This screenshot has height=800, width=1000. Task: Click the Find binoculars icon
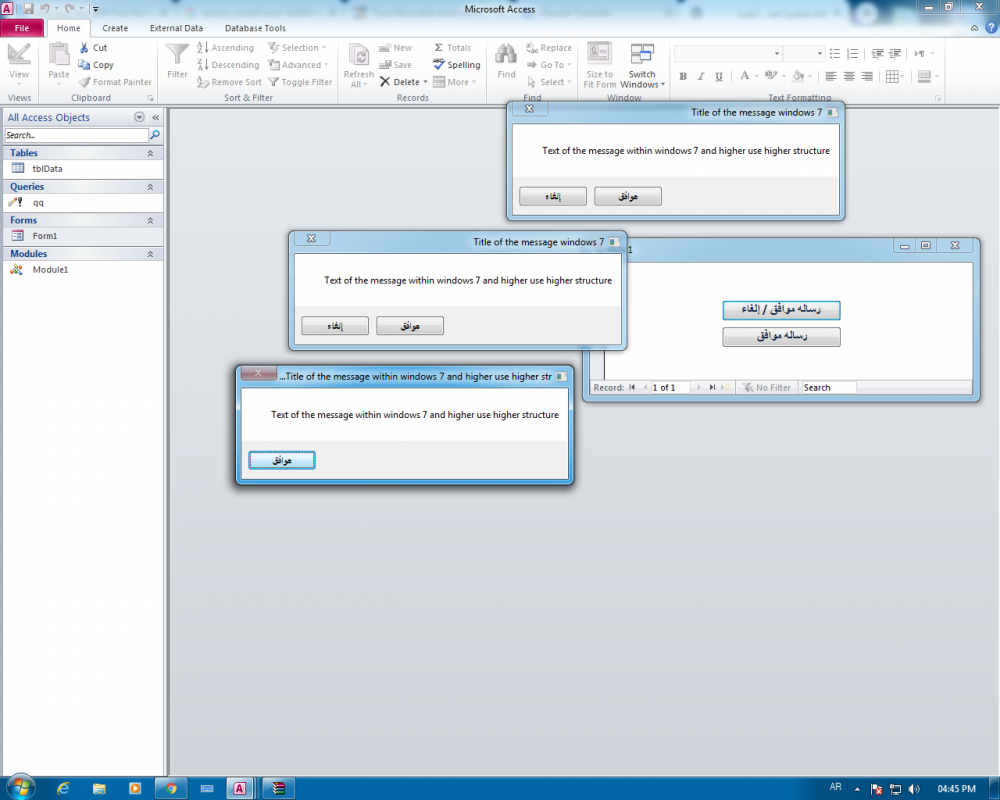[x=506, y=54]
